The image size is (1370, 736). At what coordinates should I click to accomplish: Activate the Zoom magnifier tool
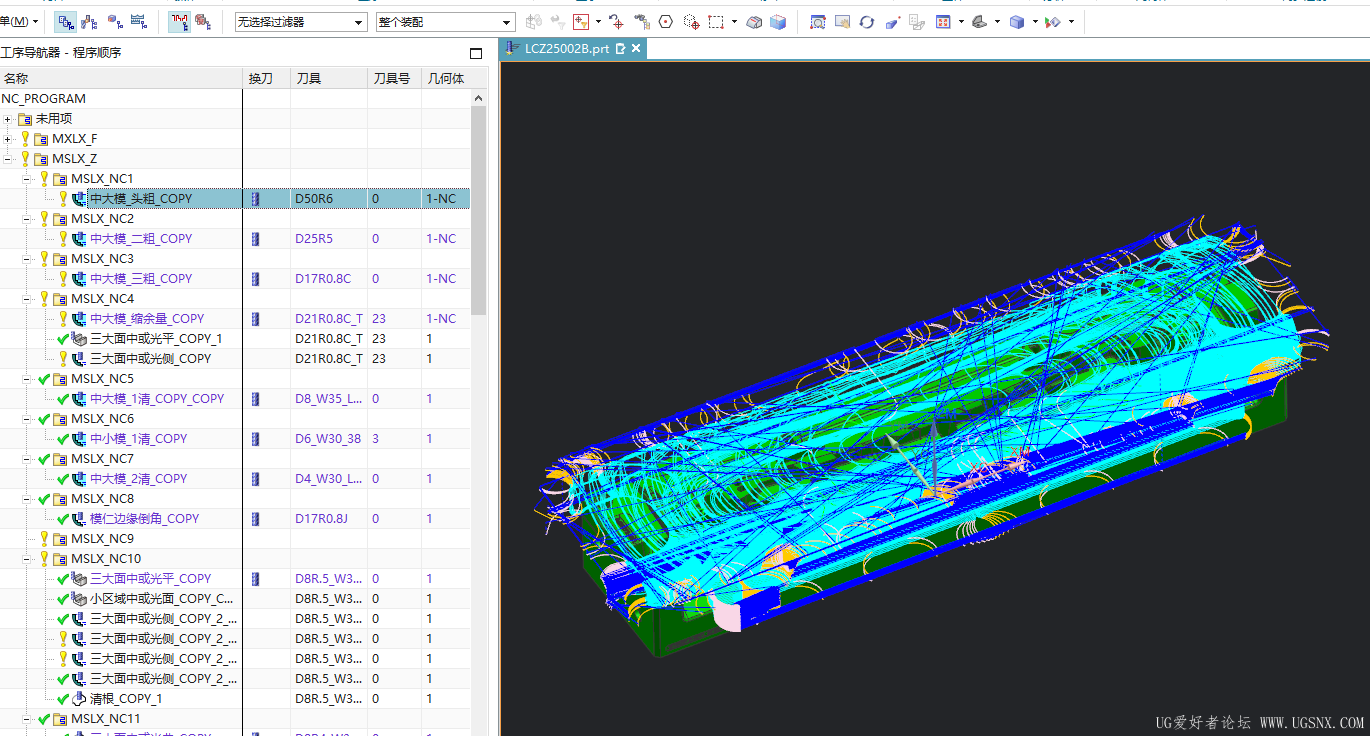tap(818, 21)
